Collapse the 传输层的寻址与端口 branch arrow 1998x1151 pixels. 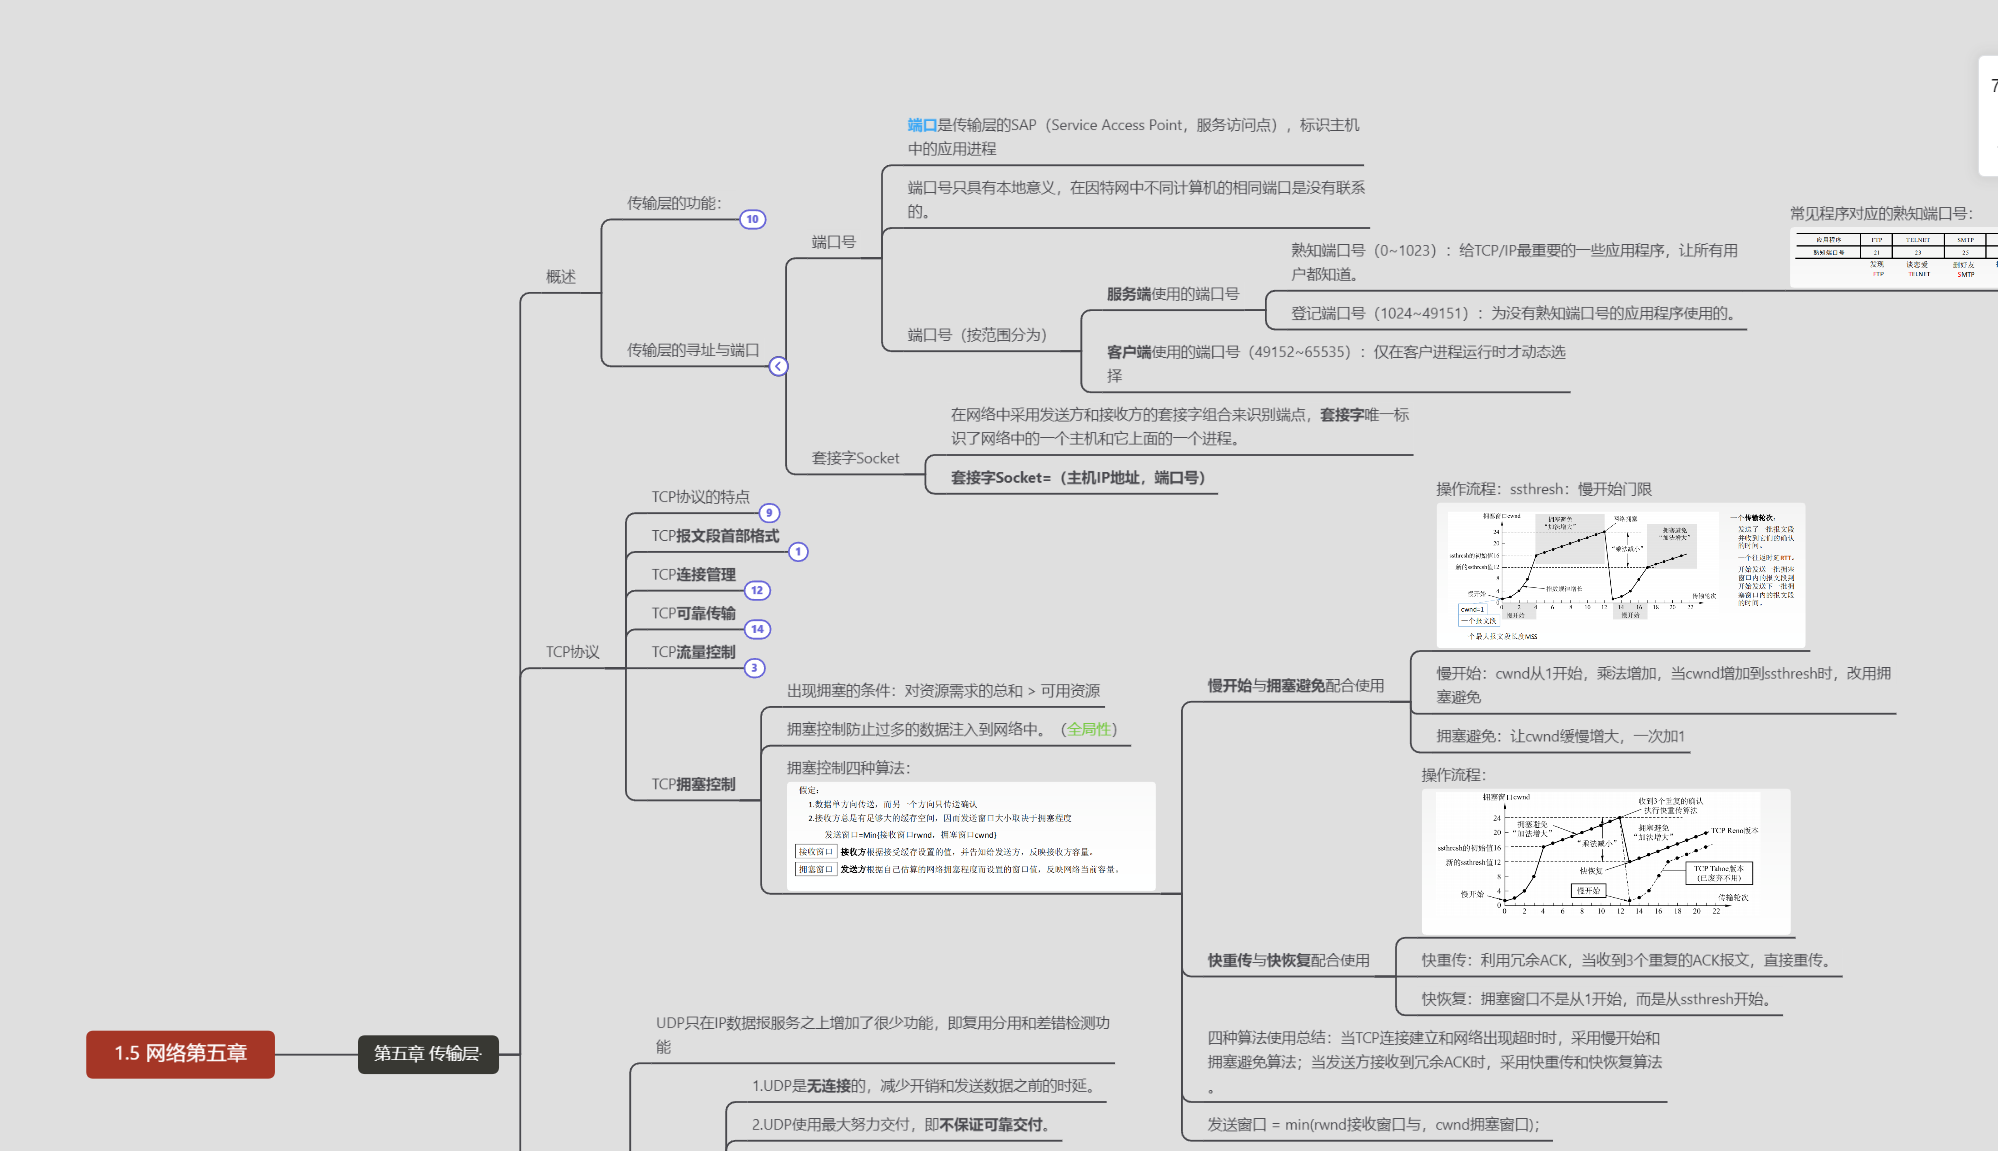click(778, 366)
